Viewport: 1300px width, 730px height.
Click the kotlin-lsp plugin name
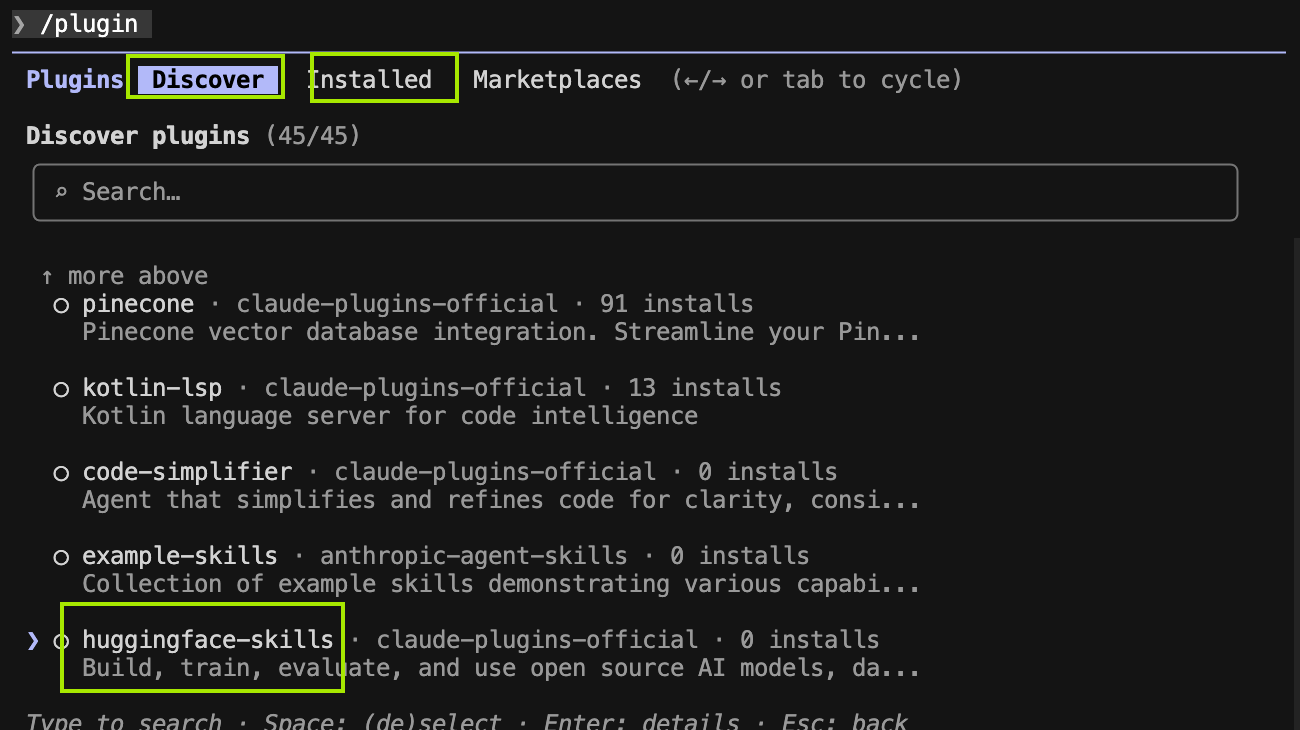tap(152, 388)
